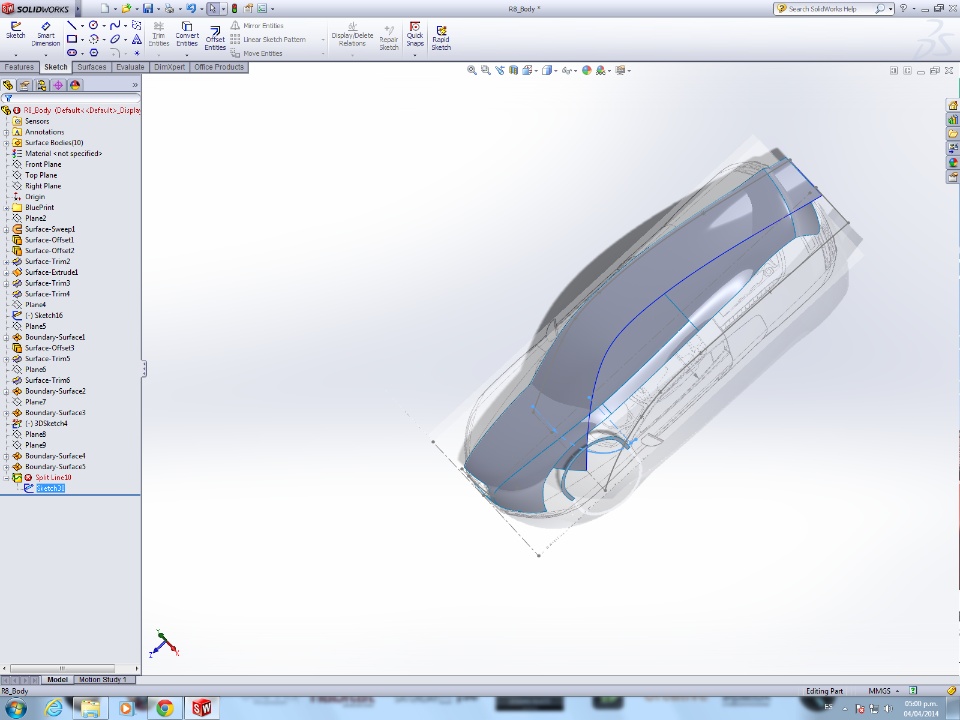Click the Trim Entities tool
Viewport: 960px width, 720px height.
pyautogui.click(x=159, y=34)
